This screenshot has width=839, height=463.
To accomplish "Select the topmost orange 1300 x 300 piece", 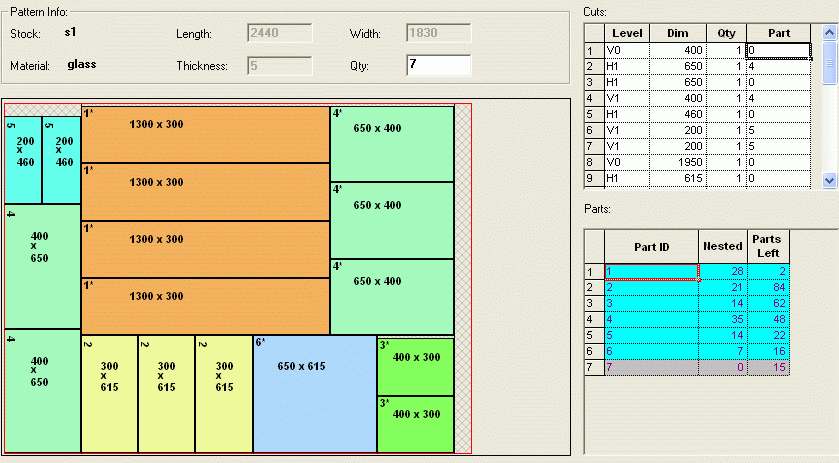I will pos(206,134).
